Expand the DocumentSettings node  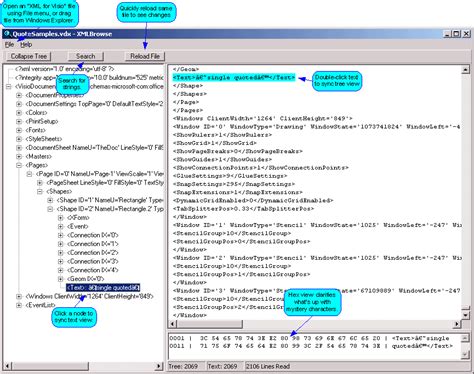(x=19, y=104)
